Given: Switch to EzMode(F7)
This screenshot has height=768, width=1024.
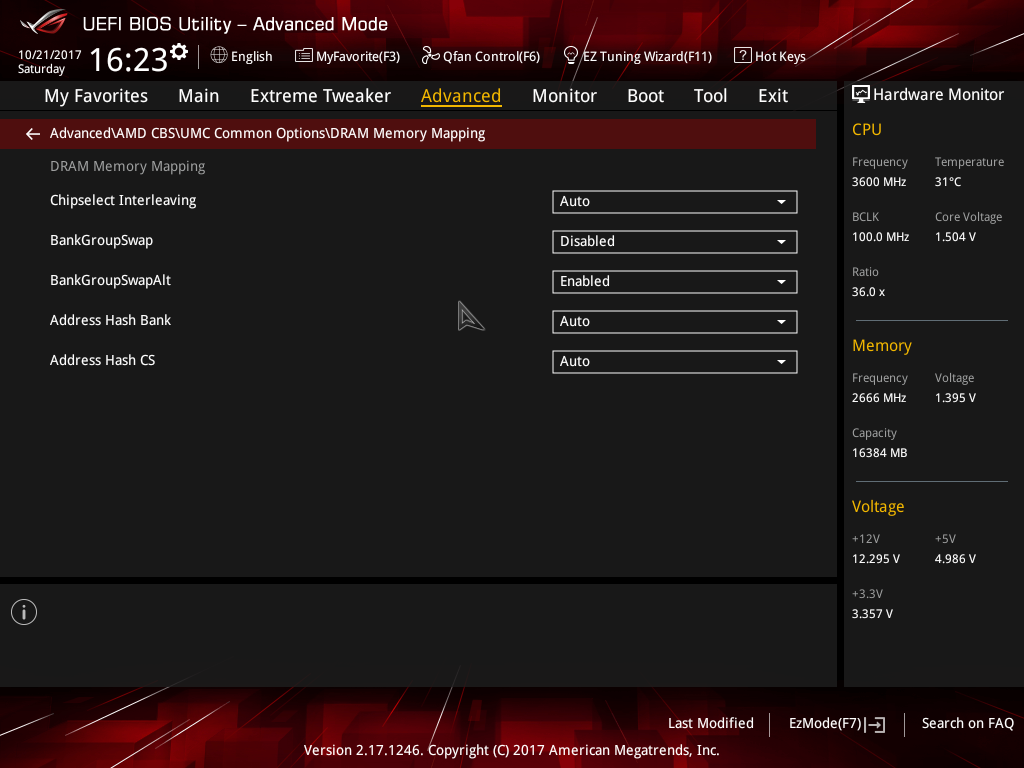Looking at the screenshot, I should click(825, 724).
